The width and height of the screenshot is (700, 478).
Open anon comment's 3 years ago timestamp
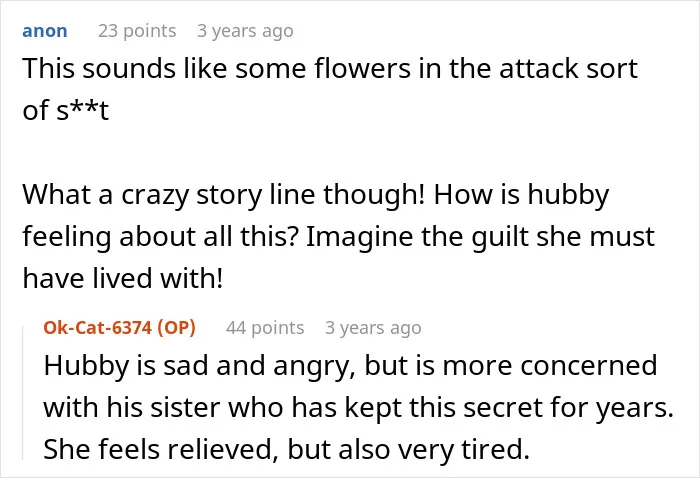click(245, 31)
